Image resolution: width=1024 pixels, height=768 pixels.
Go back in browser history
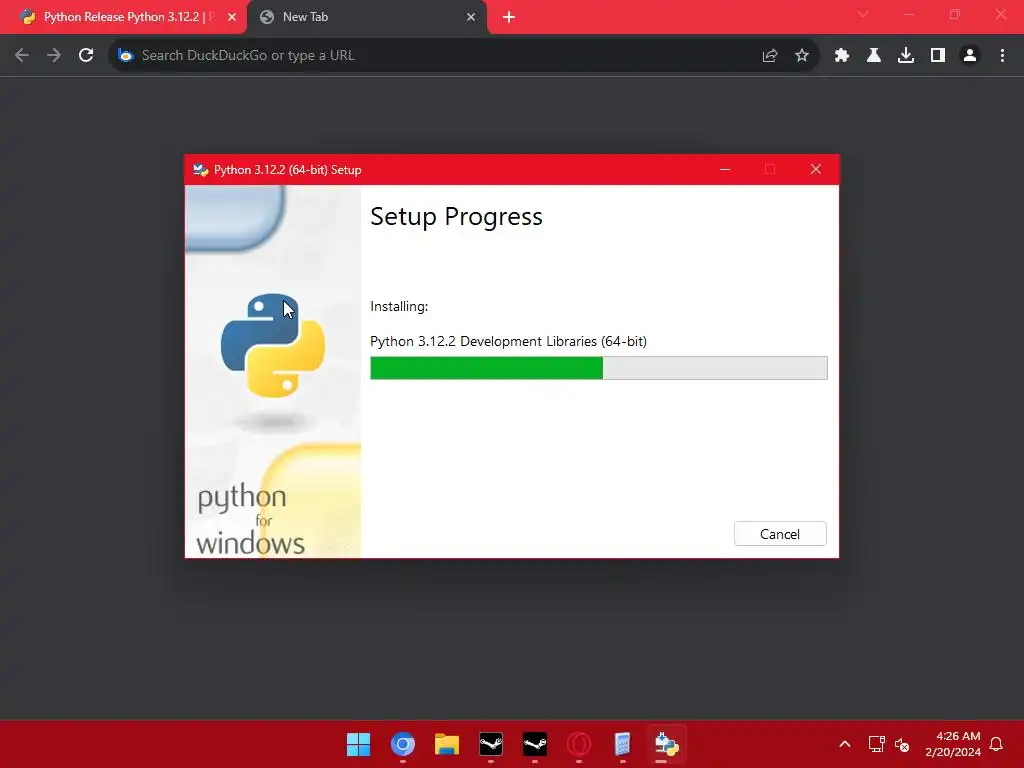click(x=22, y=56)
